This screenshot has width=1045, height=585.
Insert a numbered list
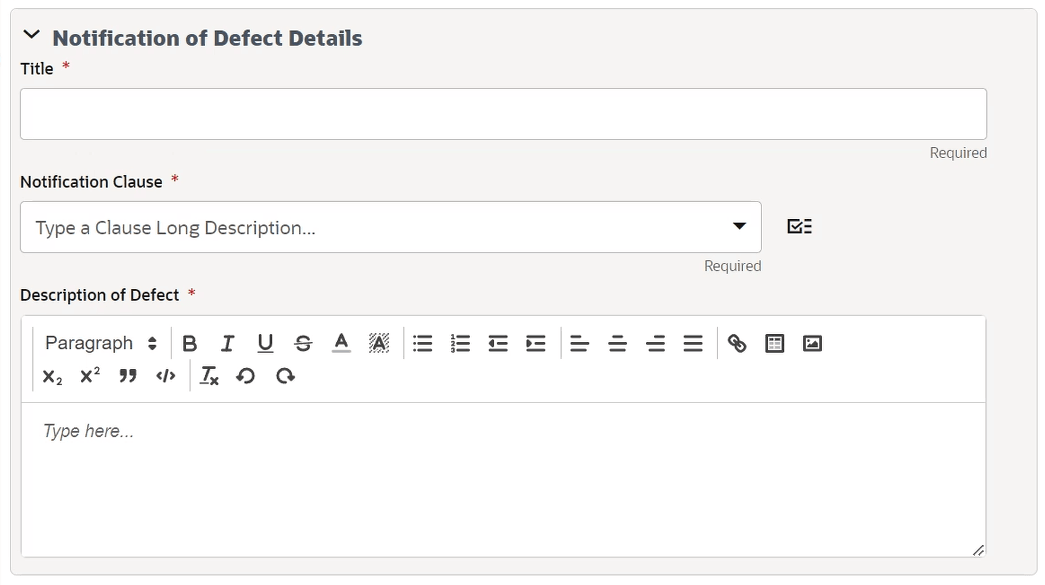click(x=460, y=343)
